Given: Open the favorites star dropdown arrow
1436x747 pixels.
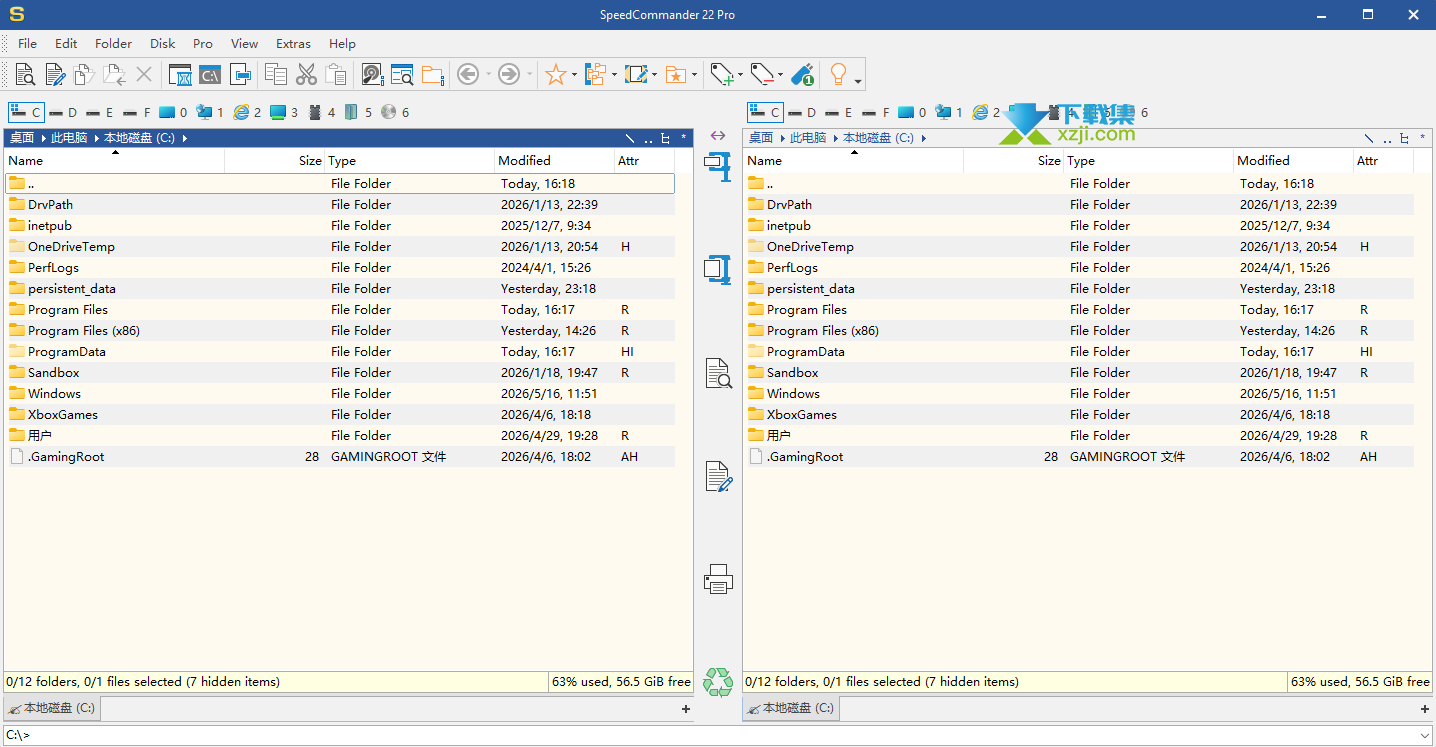Looking at the screenshot, I should [574, 74].
